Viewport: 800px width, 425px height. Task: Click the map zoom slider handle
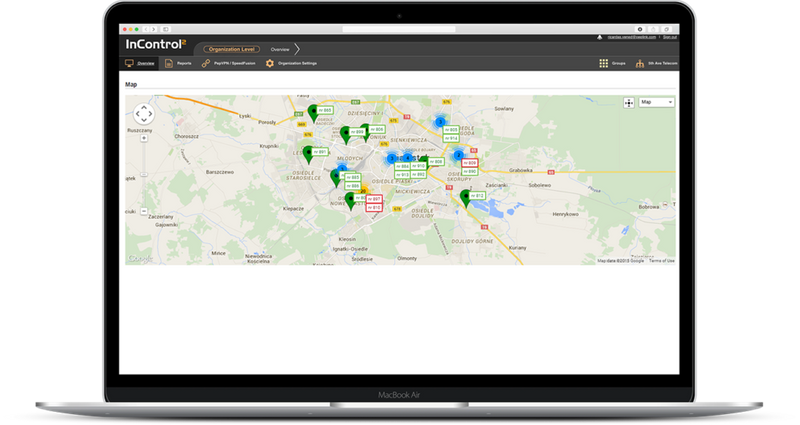(144, 174)
